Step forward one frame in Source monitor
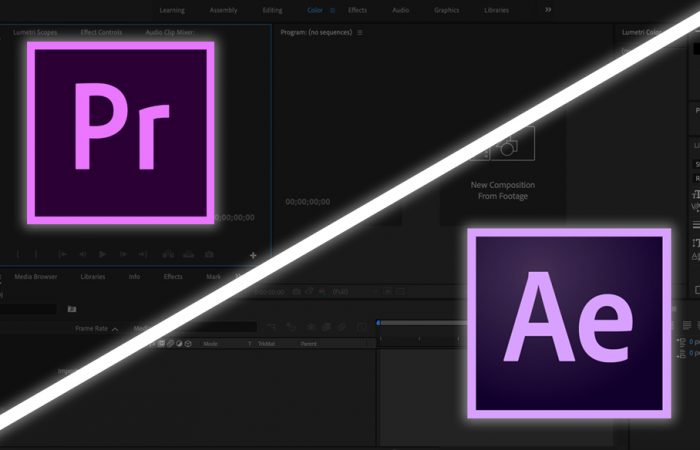This screenshot has height=450, width=700. tap(123, 254)
